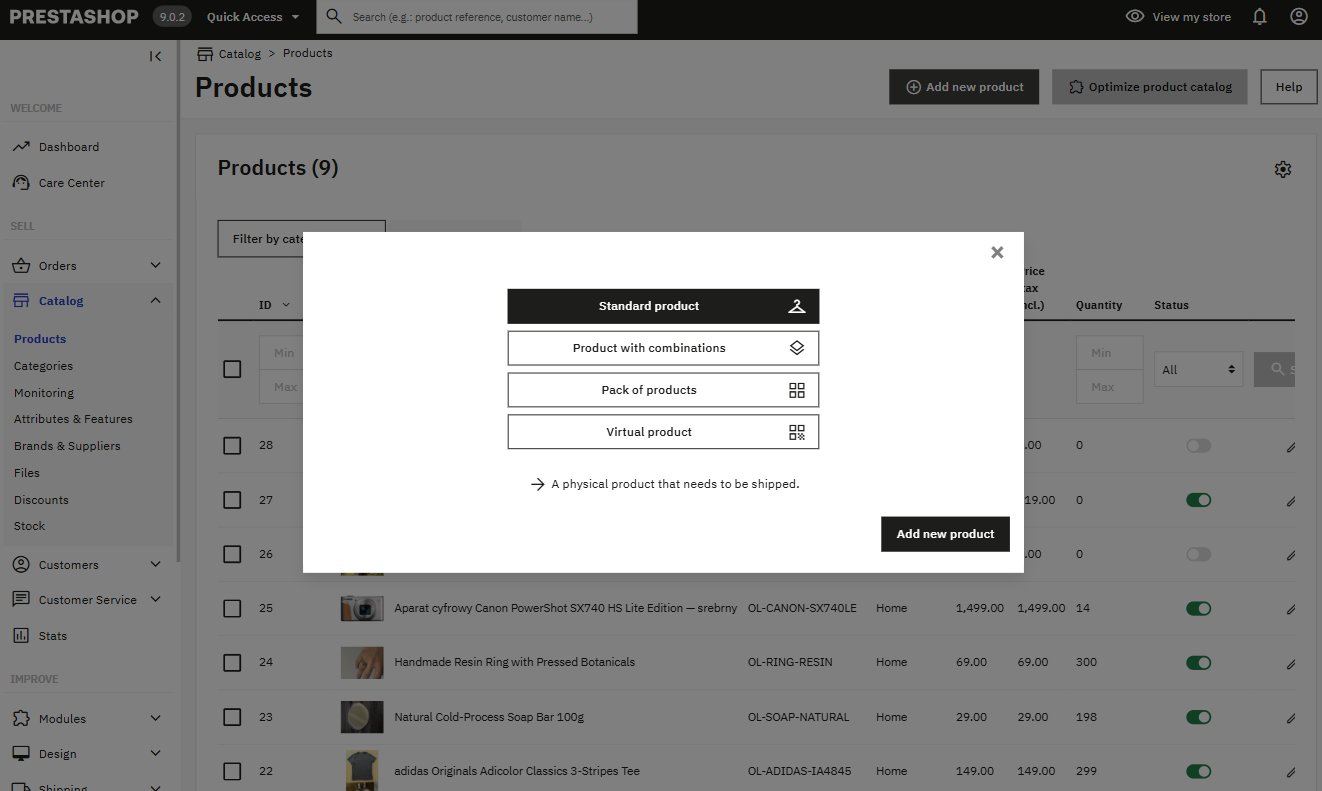Expand the Modules menu chevron
Screen dimensions: 1322x791
point(155,718)
